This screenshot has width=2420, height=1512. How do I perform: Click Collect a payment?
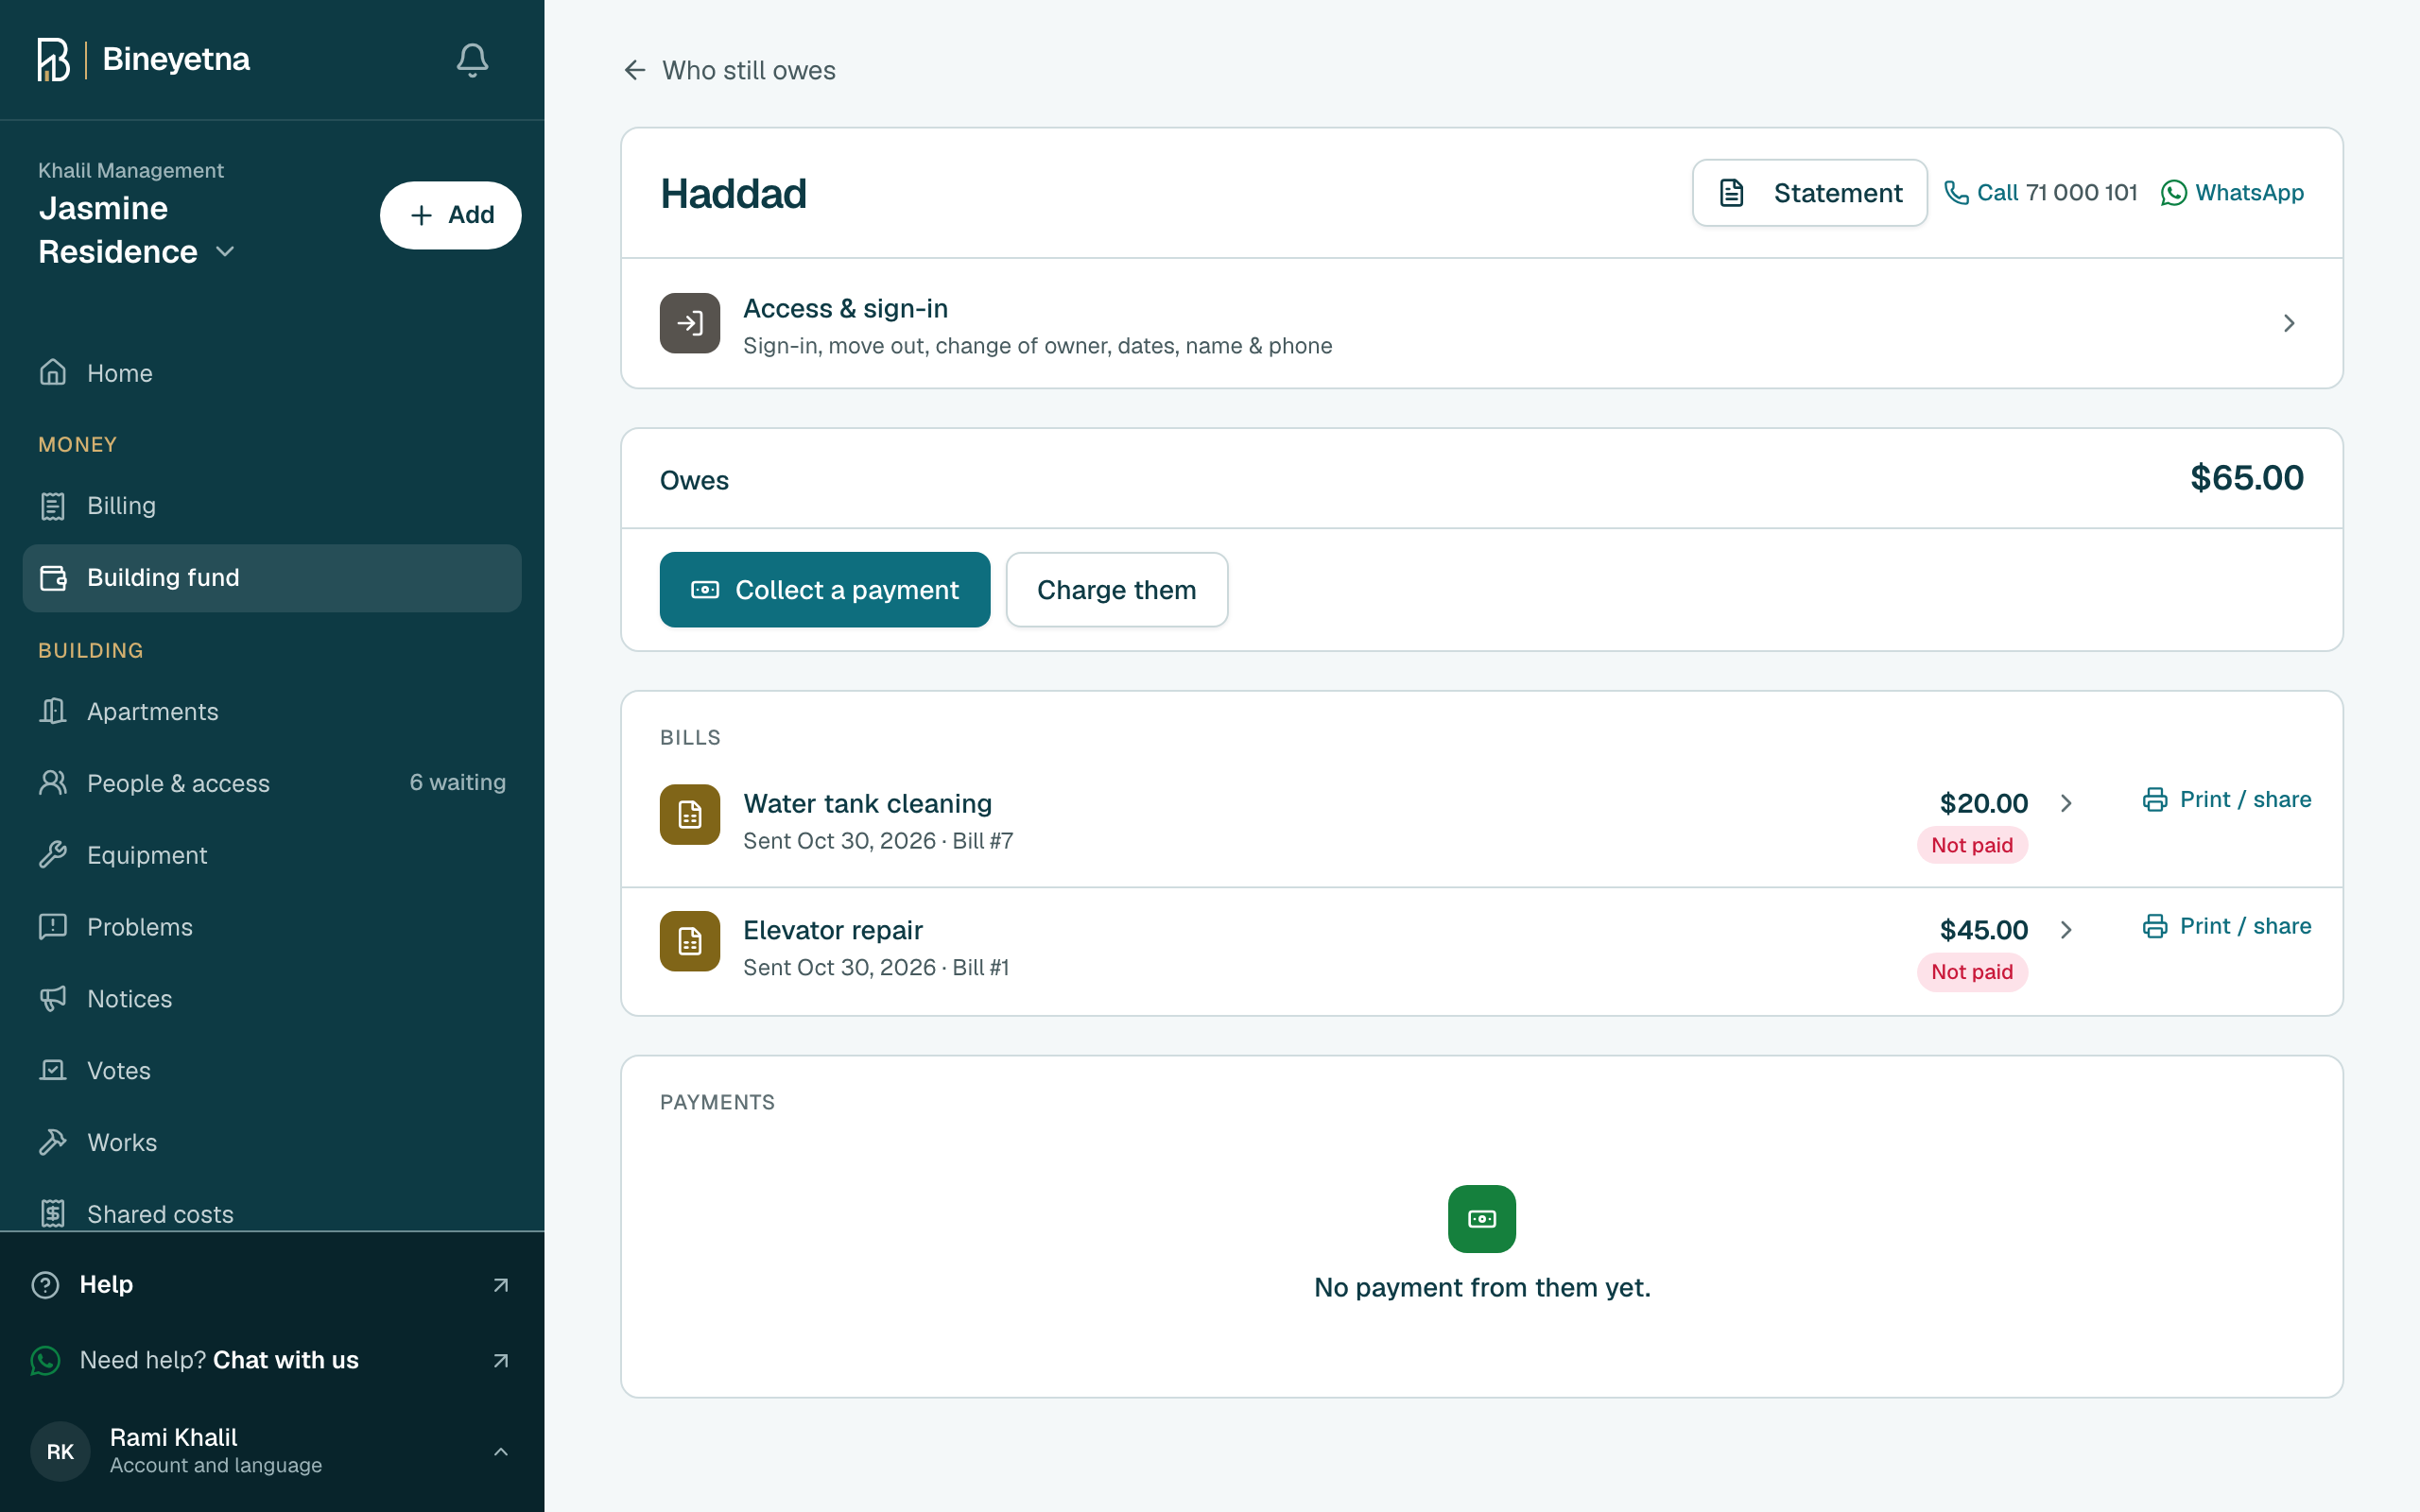click(825, 590)
